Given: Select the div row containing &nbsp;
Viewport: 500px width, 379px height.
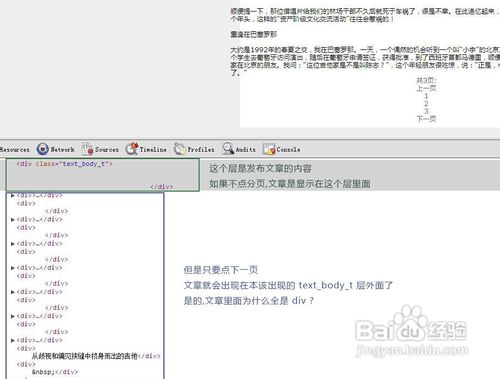Looking at the screenshot, I should tap(47, 368).
